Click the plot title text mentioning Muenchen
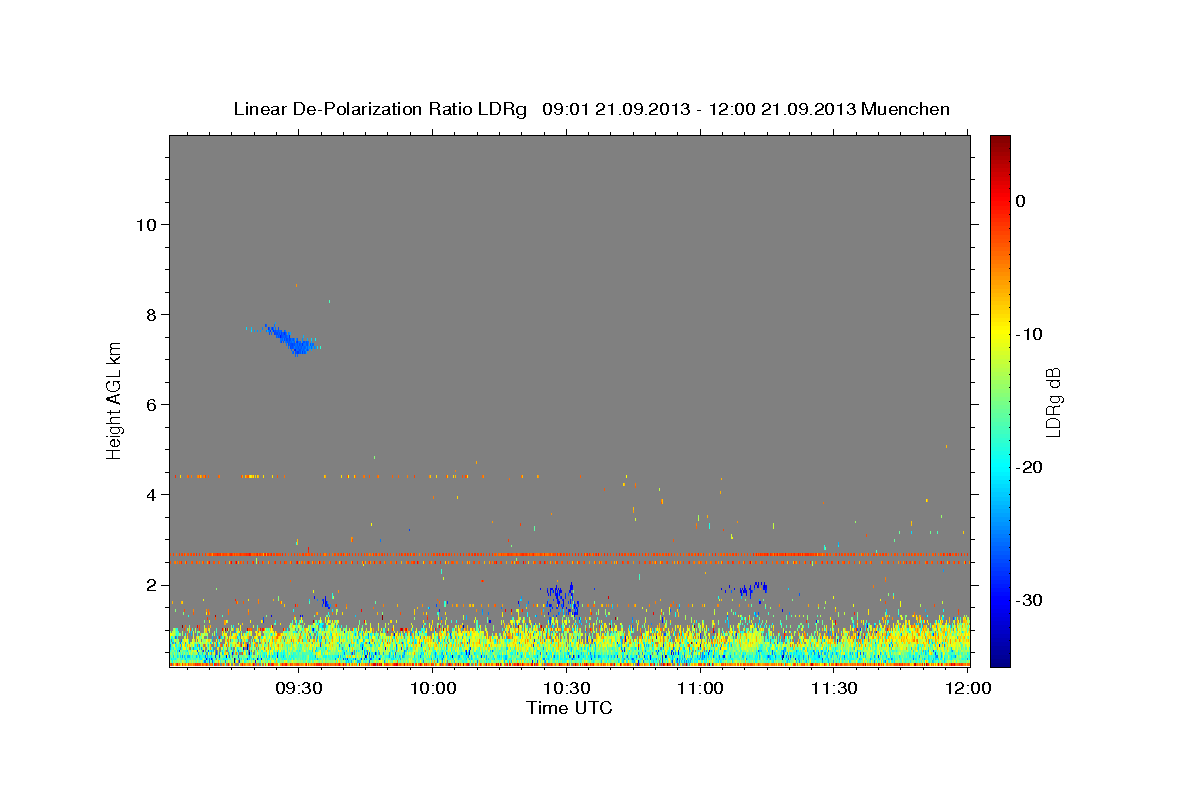This screenshot has height=800, width=1200. click(x=591, y=109)
